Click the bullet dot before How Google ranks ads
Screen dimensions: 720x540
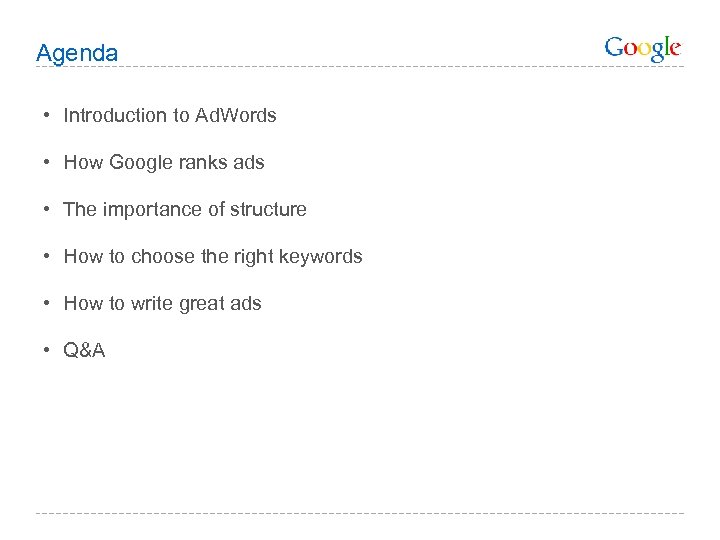[48, 162]
